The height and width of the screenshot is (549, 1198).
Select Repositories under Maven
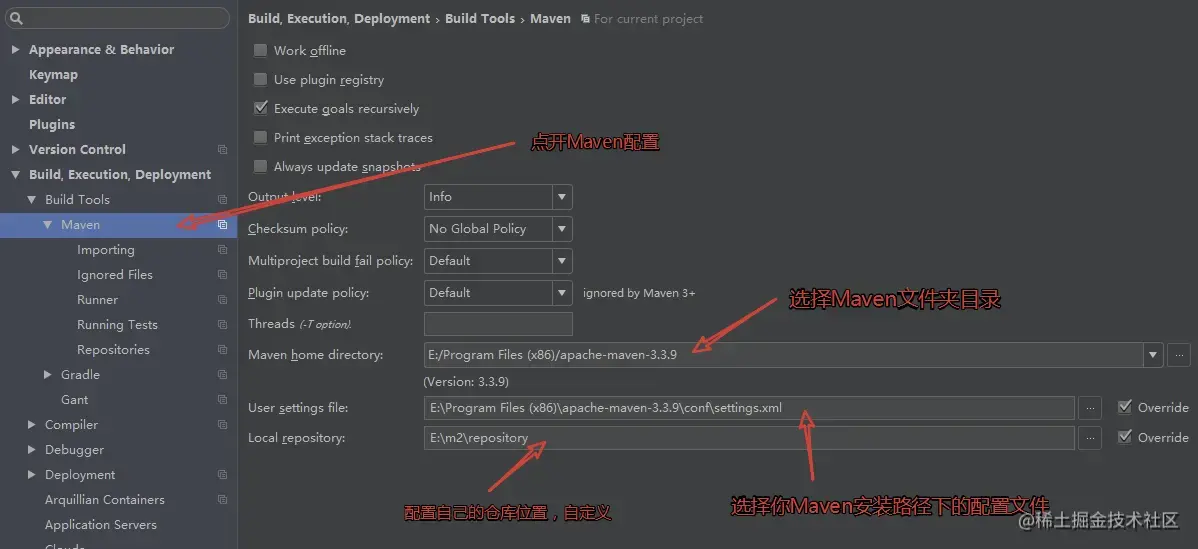(x=113, y=350)
